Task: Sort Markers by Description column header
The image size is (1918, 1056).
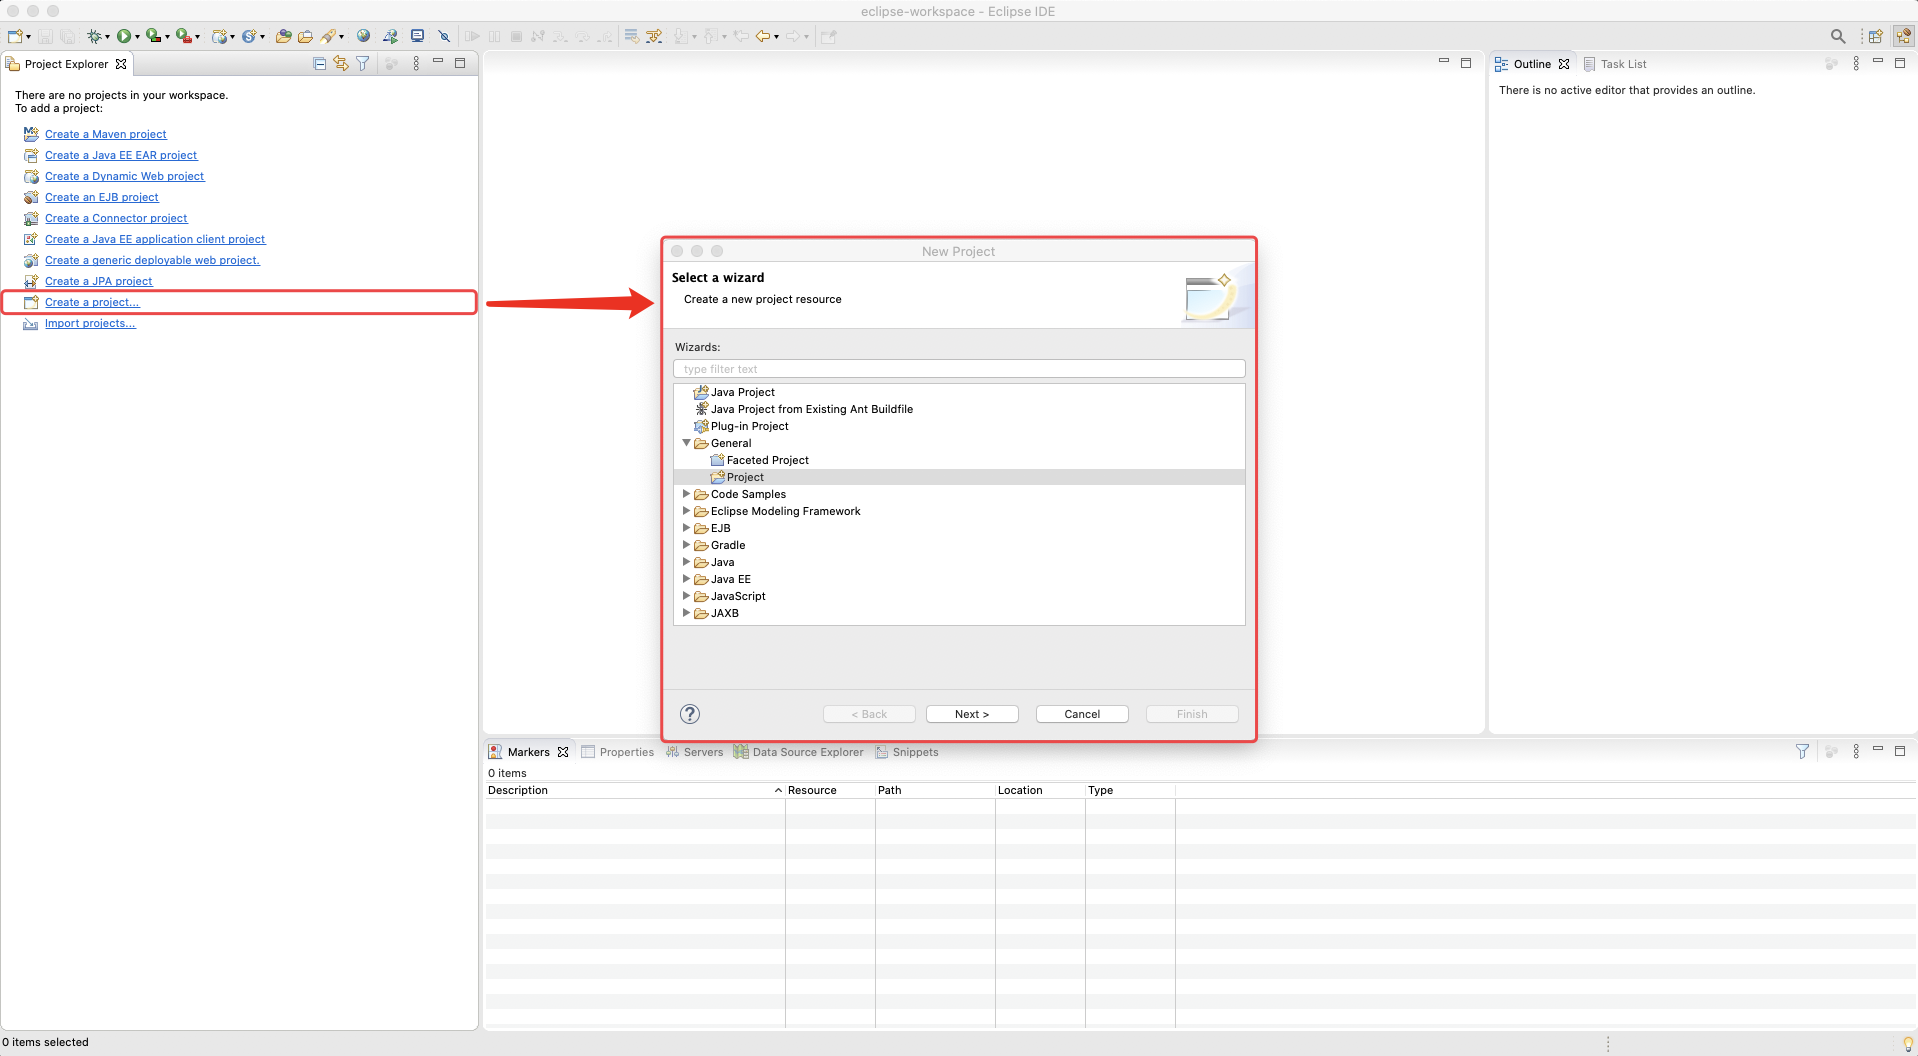Action: coord(635,790)
